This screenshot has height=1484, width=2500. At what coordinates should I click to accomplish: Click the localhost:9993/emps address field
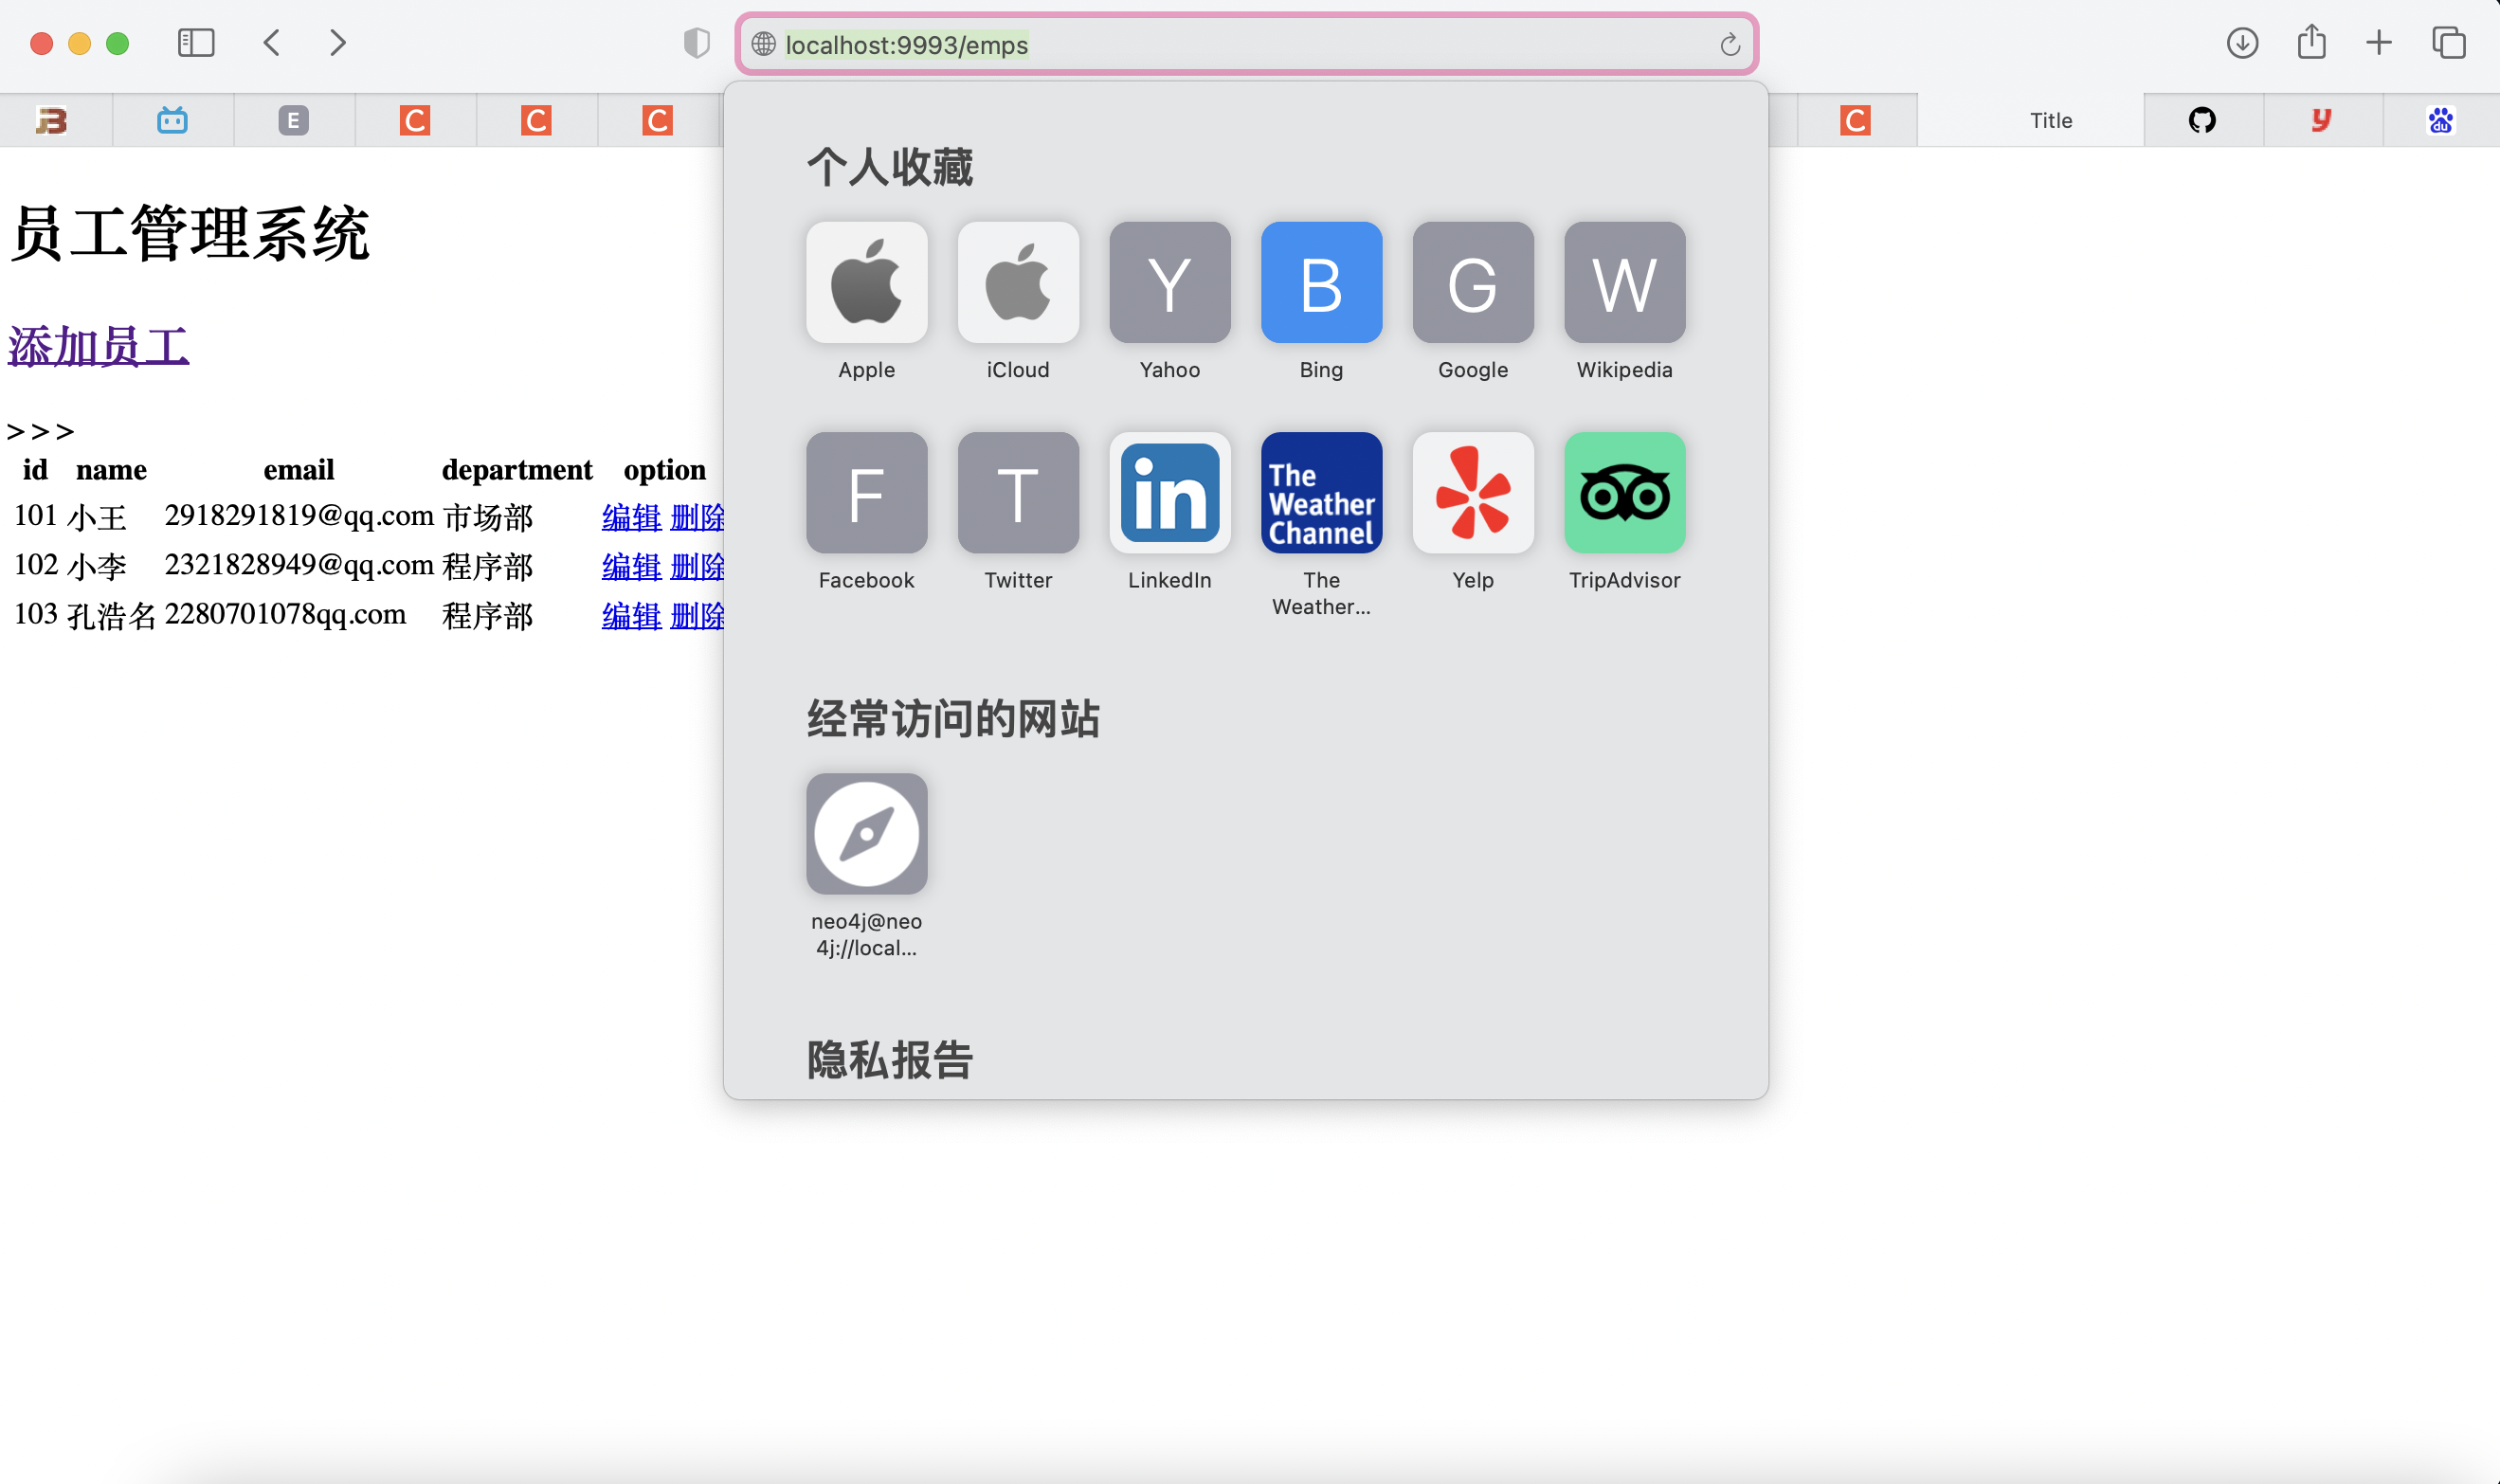[1246, 45]
